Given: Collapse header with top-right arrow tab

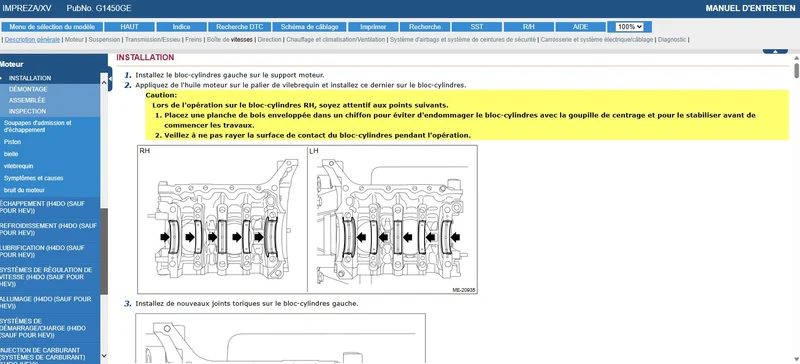Looking at the screenshot, I should 775,51.
